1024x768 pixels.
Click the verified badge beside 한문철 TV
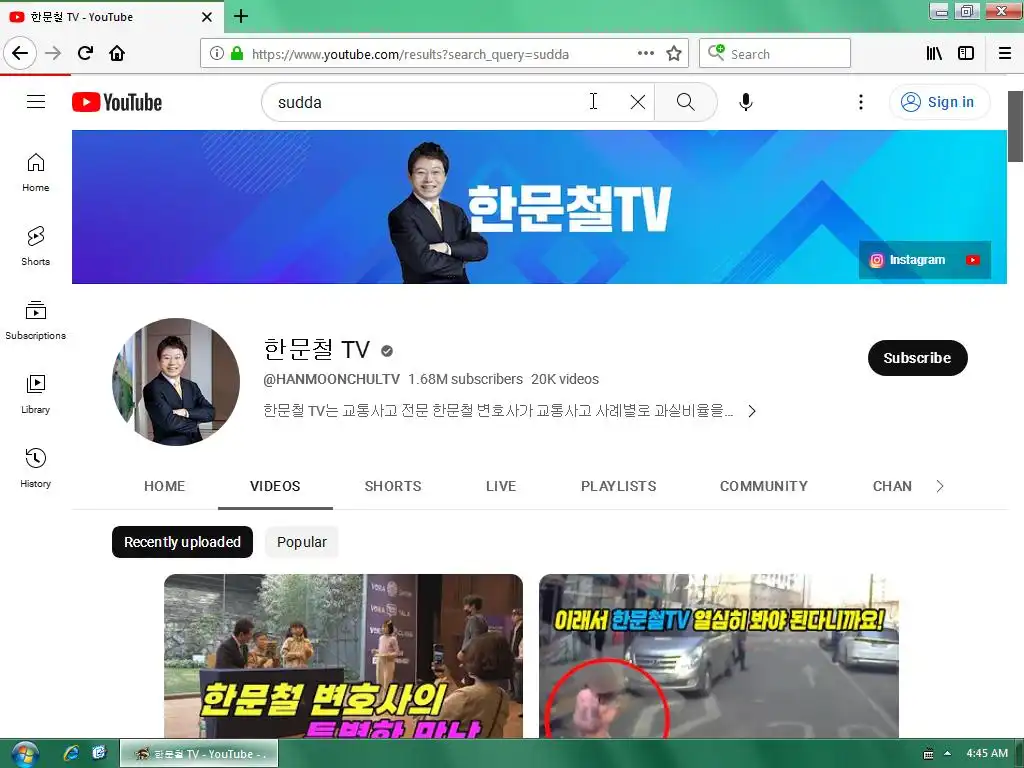(387, 351)
